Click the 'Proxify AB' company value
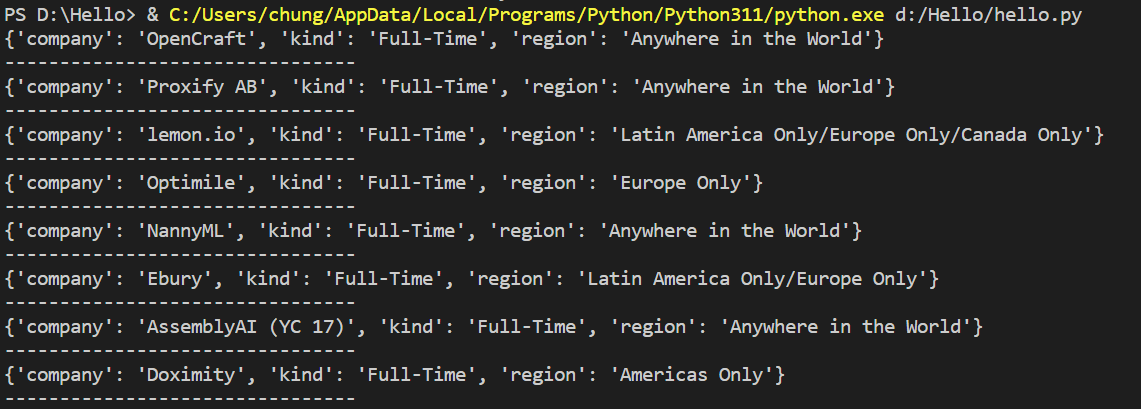The width and height of the screenshot is (1141, 409). point(202,87)
